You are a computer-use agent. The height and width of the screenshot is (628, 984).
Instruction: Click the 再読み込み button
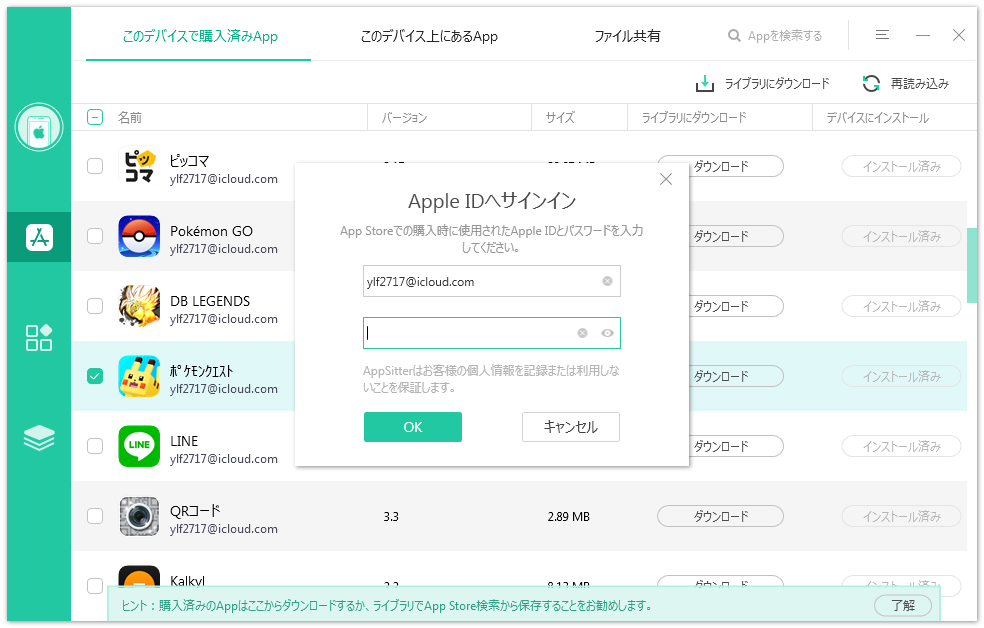906,83
